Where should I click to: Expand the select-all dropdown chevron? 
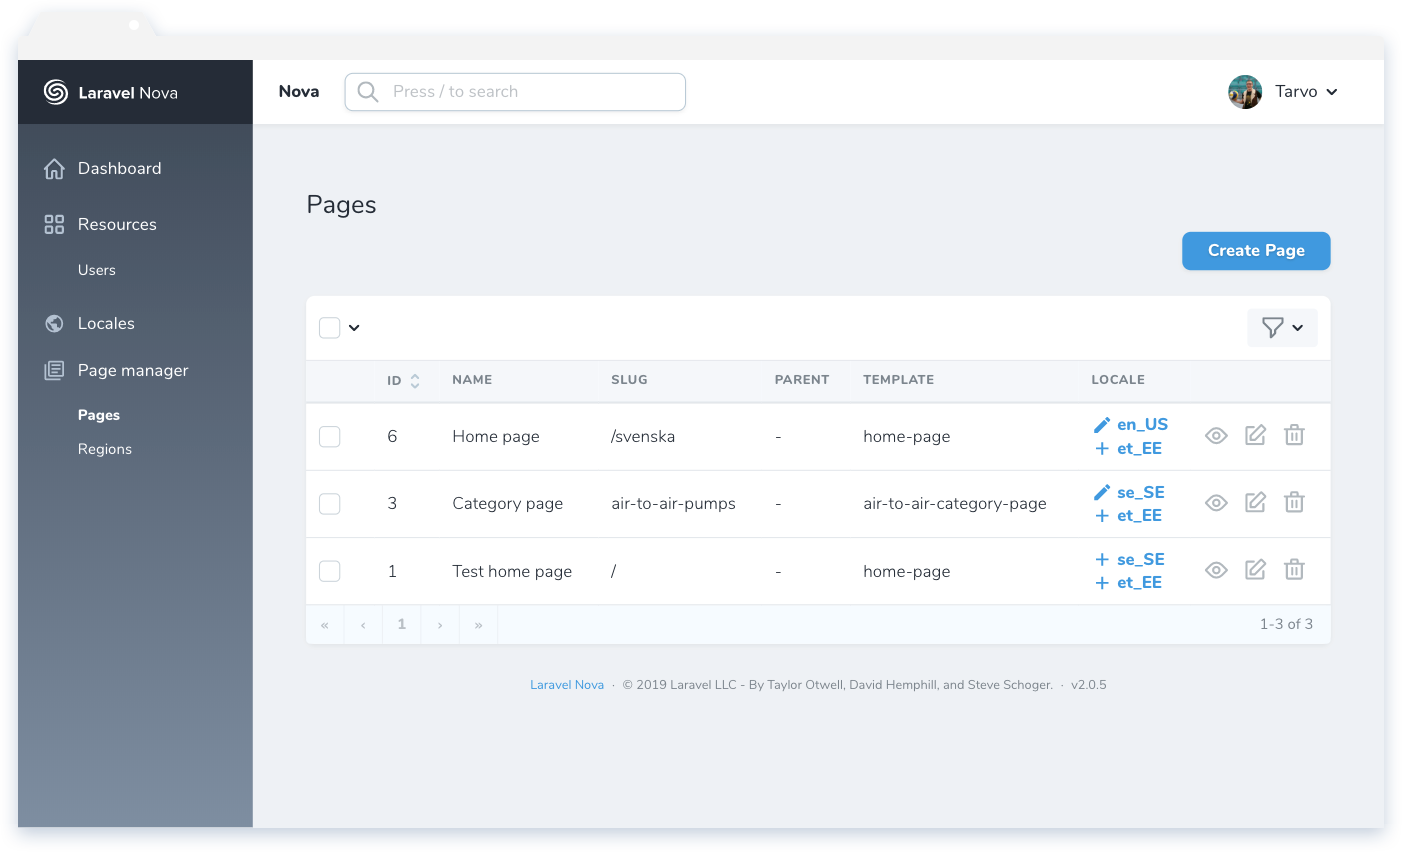354,328
